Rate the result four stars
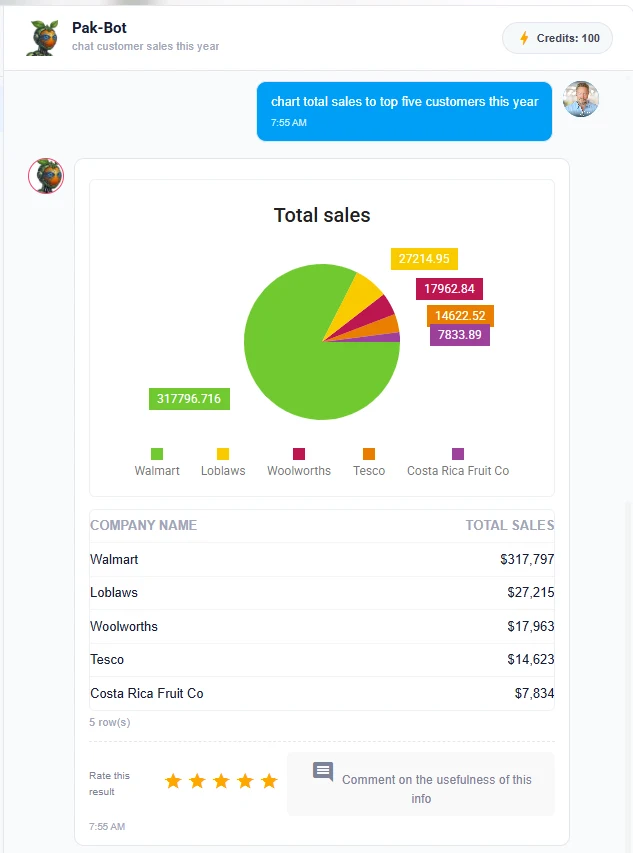 [245, 781]
